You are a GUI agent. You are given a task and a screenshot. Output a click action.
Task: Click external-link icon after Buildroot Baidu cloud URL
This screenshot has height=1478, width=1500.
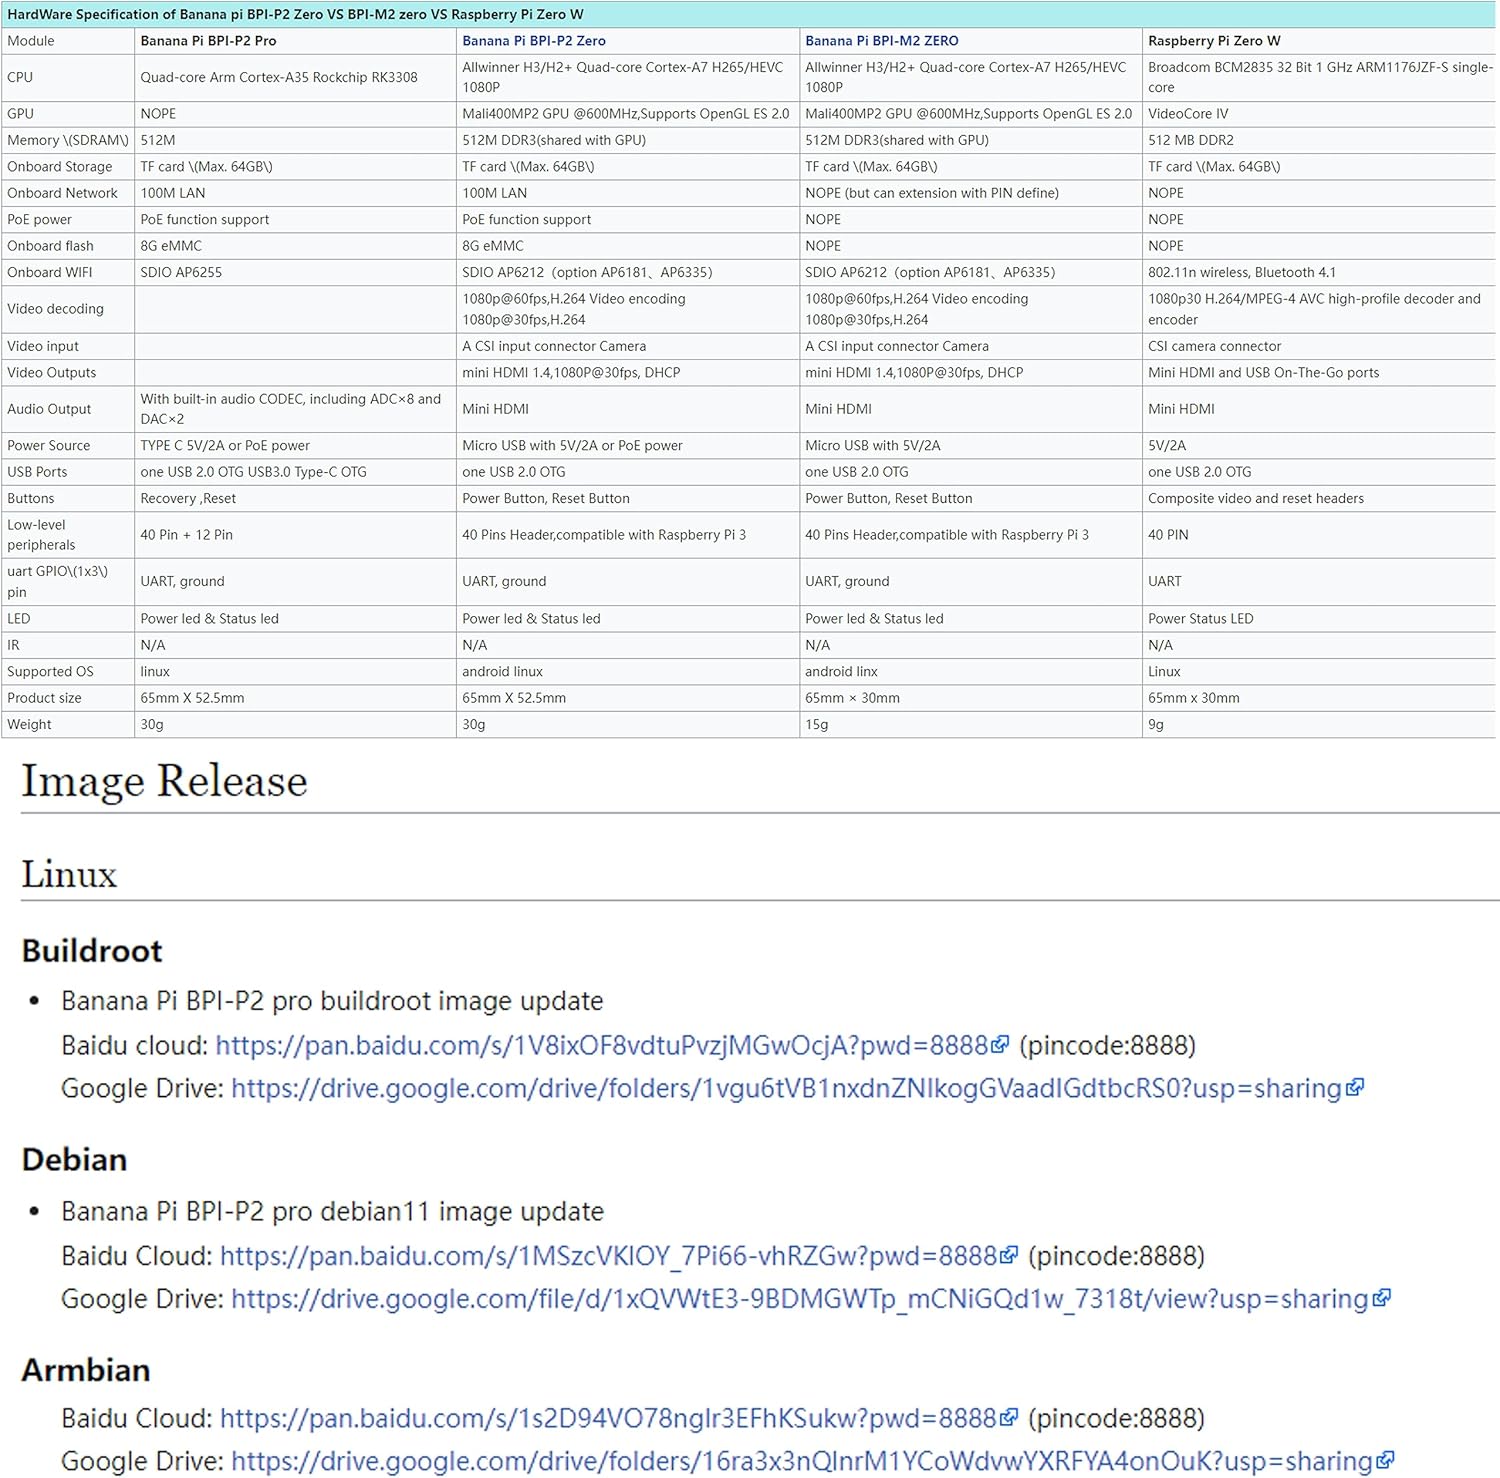tap(1000, 1045)
